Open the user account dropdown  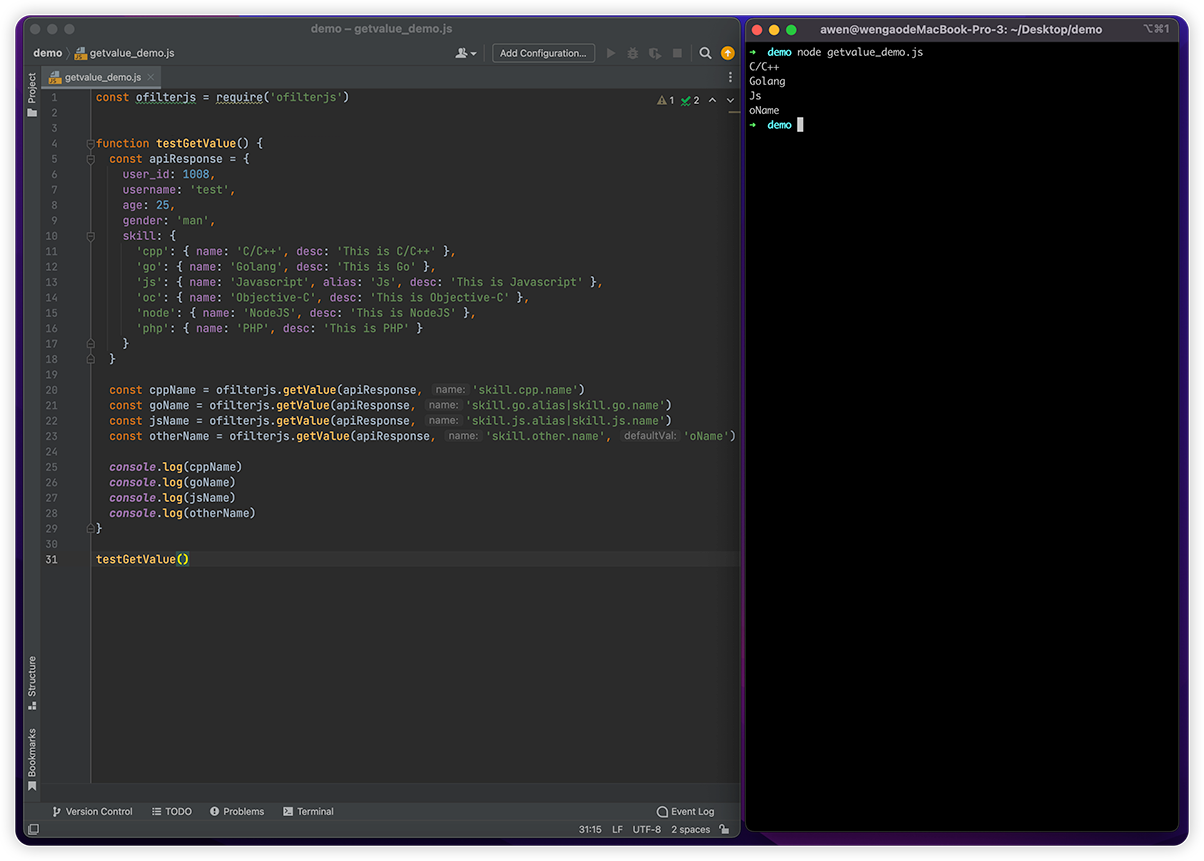click(466, 53)
